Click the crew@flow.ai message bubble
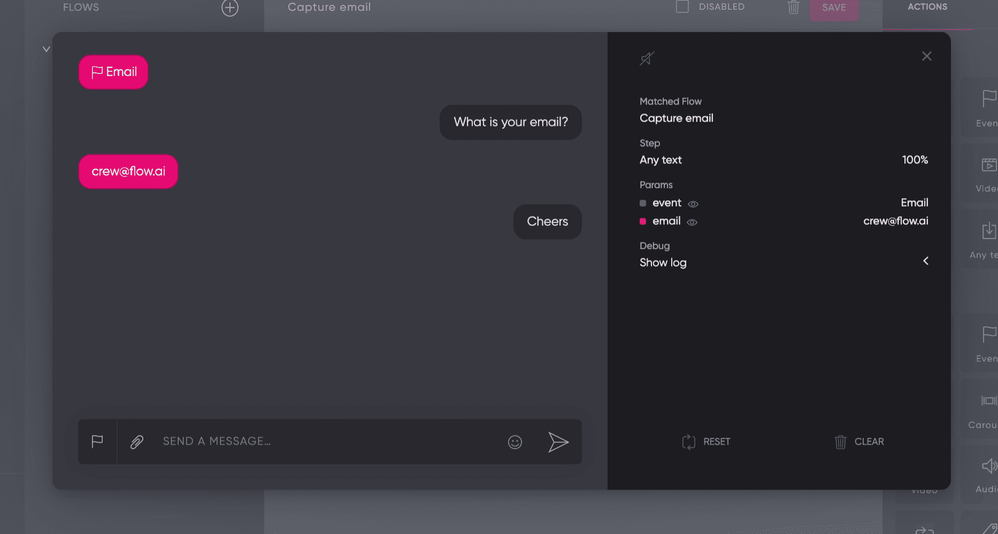This screenshot has height=534, width=998. 128,171
